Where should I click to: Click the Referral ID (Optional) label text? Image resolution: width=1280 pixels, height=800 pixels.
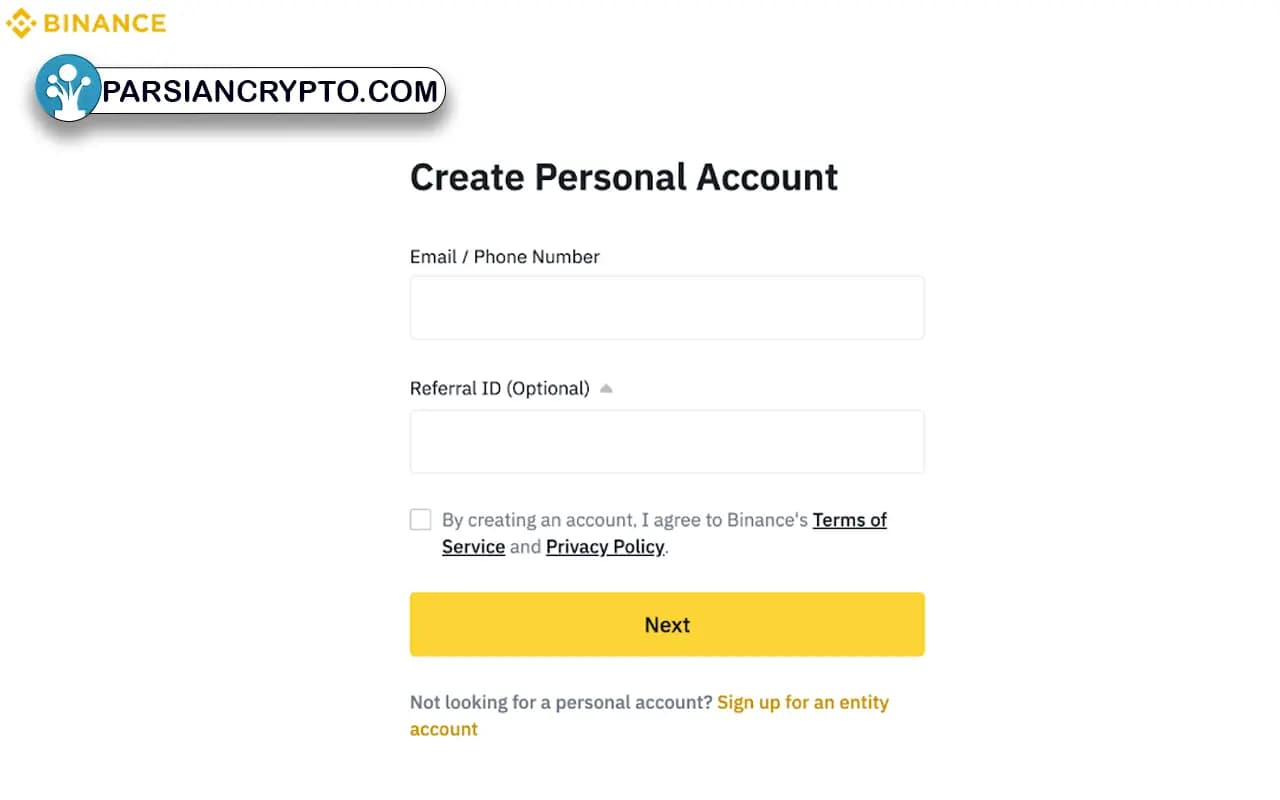[x=500, y=388]
